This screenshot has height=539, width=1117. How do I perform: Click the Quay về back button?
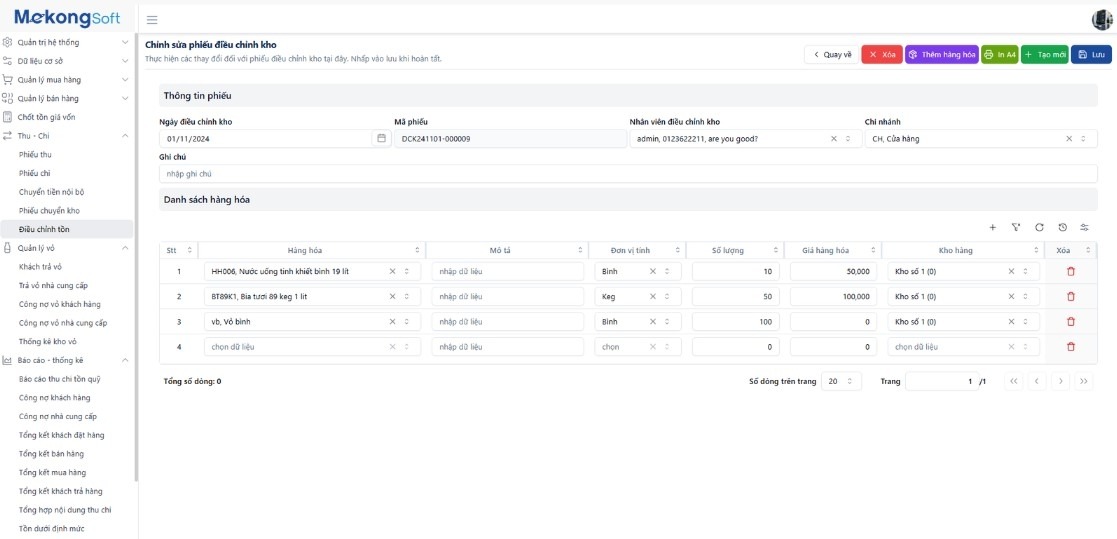[x=831, y=54]
